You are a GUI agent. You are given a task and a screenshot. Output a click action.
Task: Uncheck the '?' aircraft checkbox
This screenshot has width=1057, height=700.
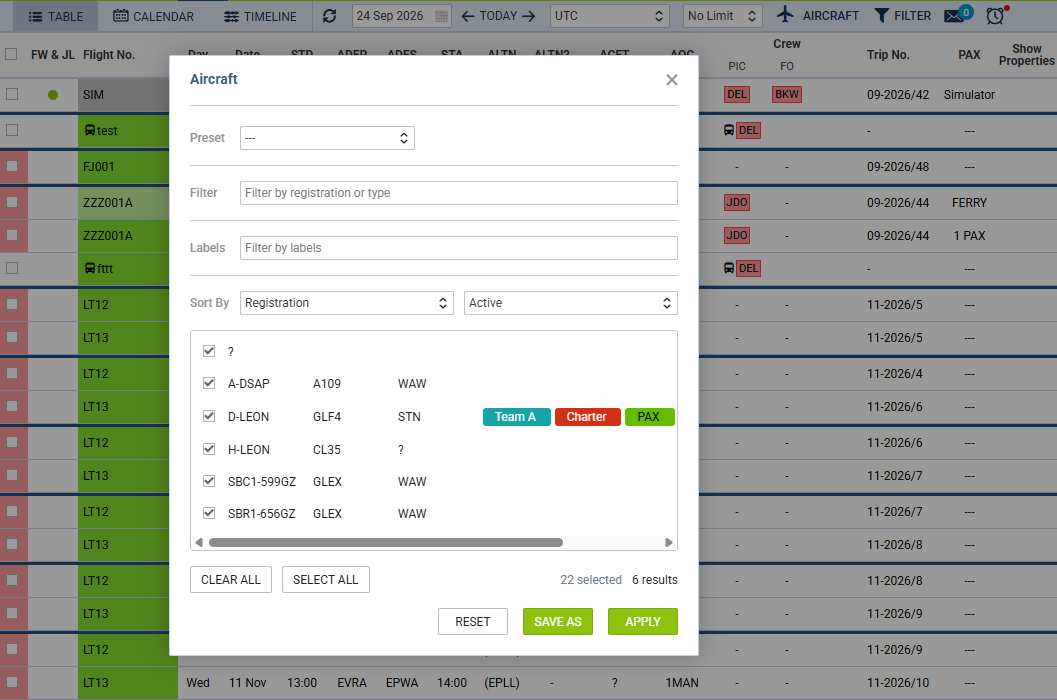(x=209, y=351)
